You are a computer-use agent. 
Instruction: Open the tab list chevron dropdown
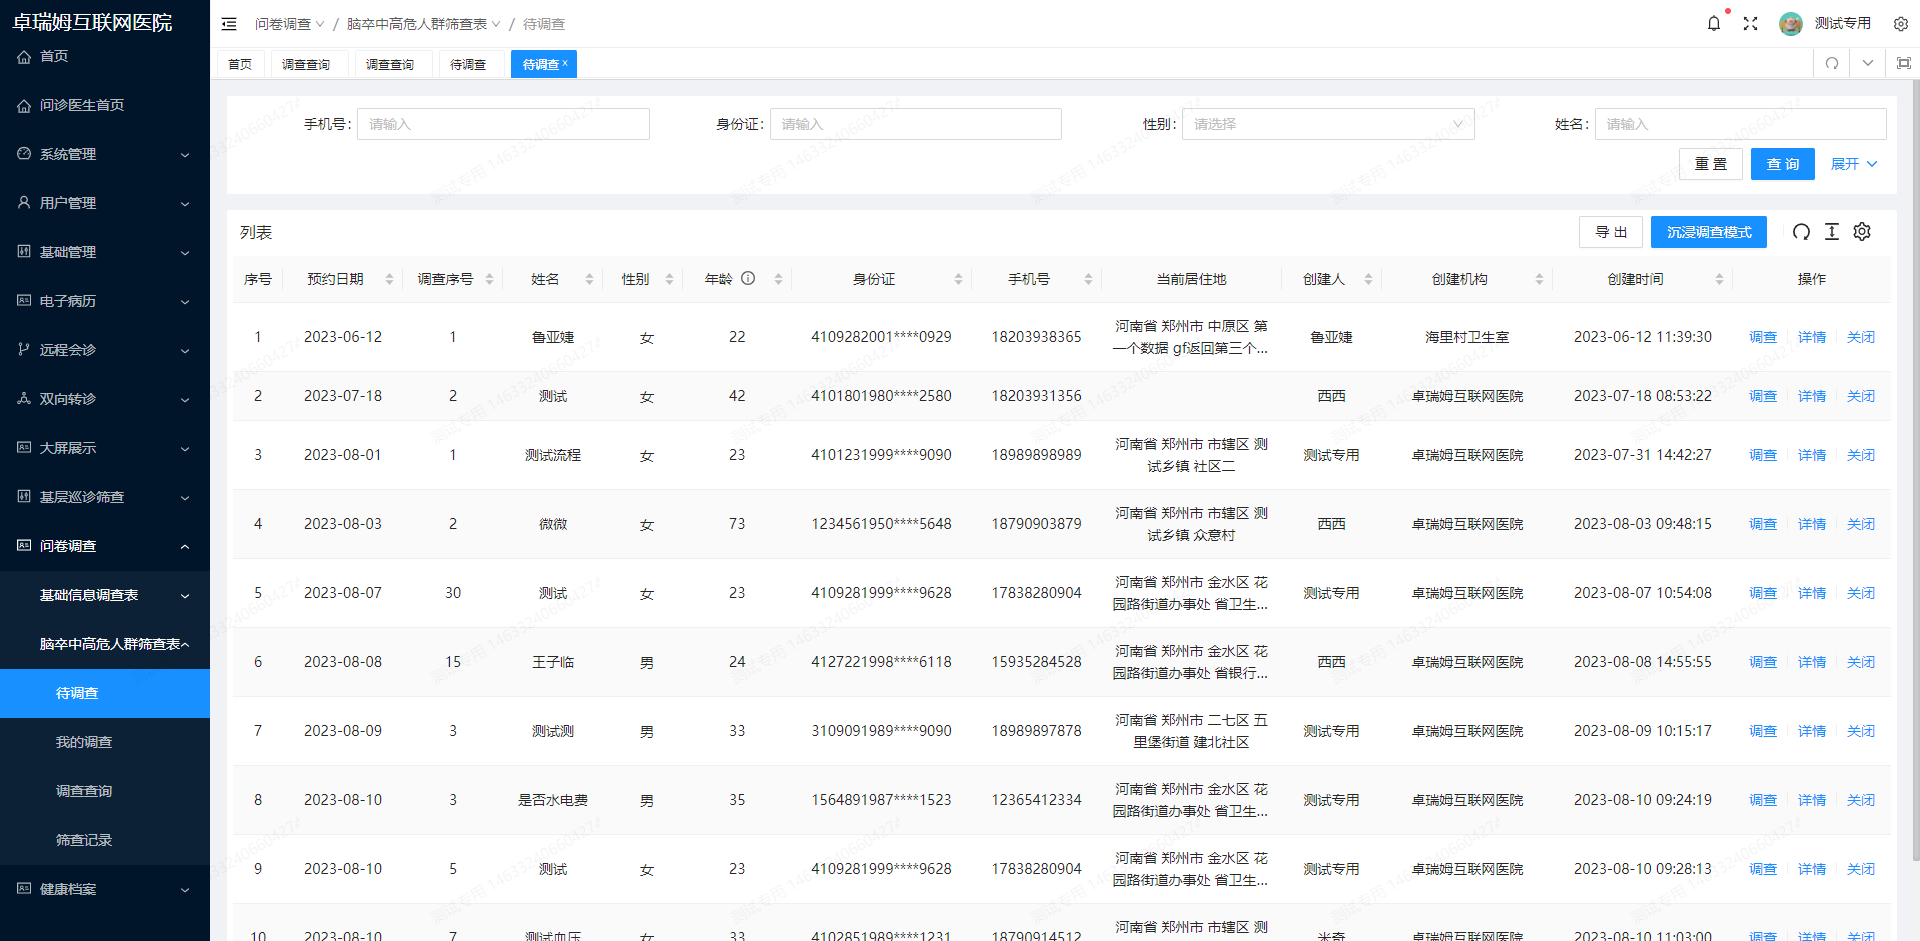coord(1867,63)
